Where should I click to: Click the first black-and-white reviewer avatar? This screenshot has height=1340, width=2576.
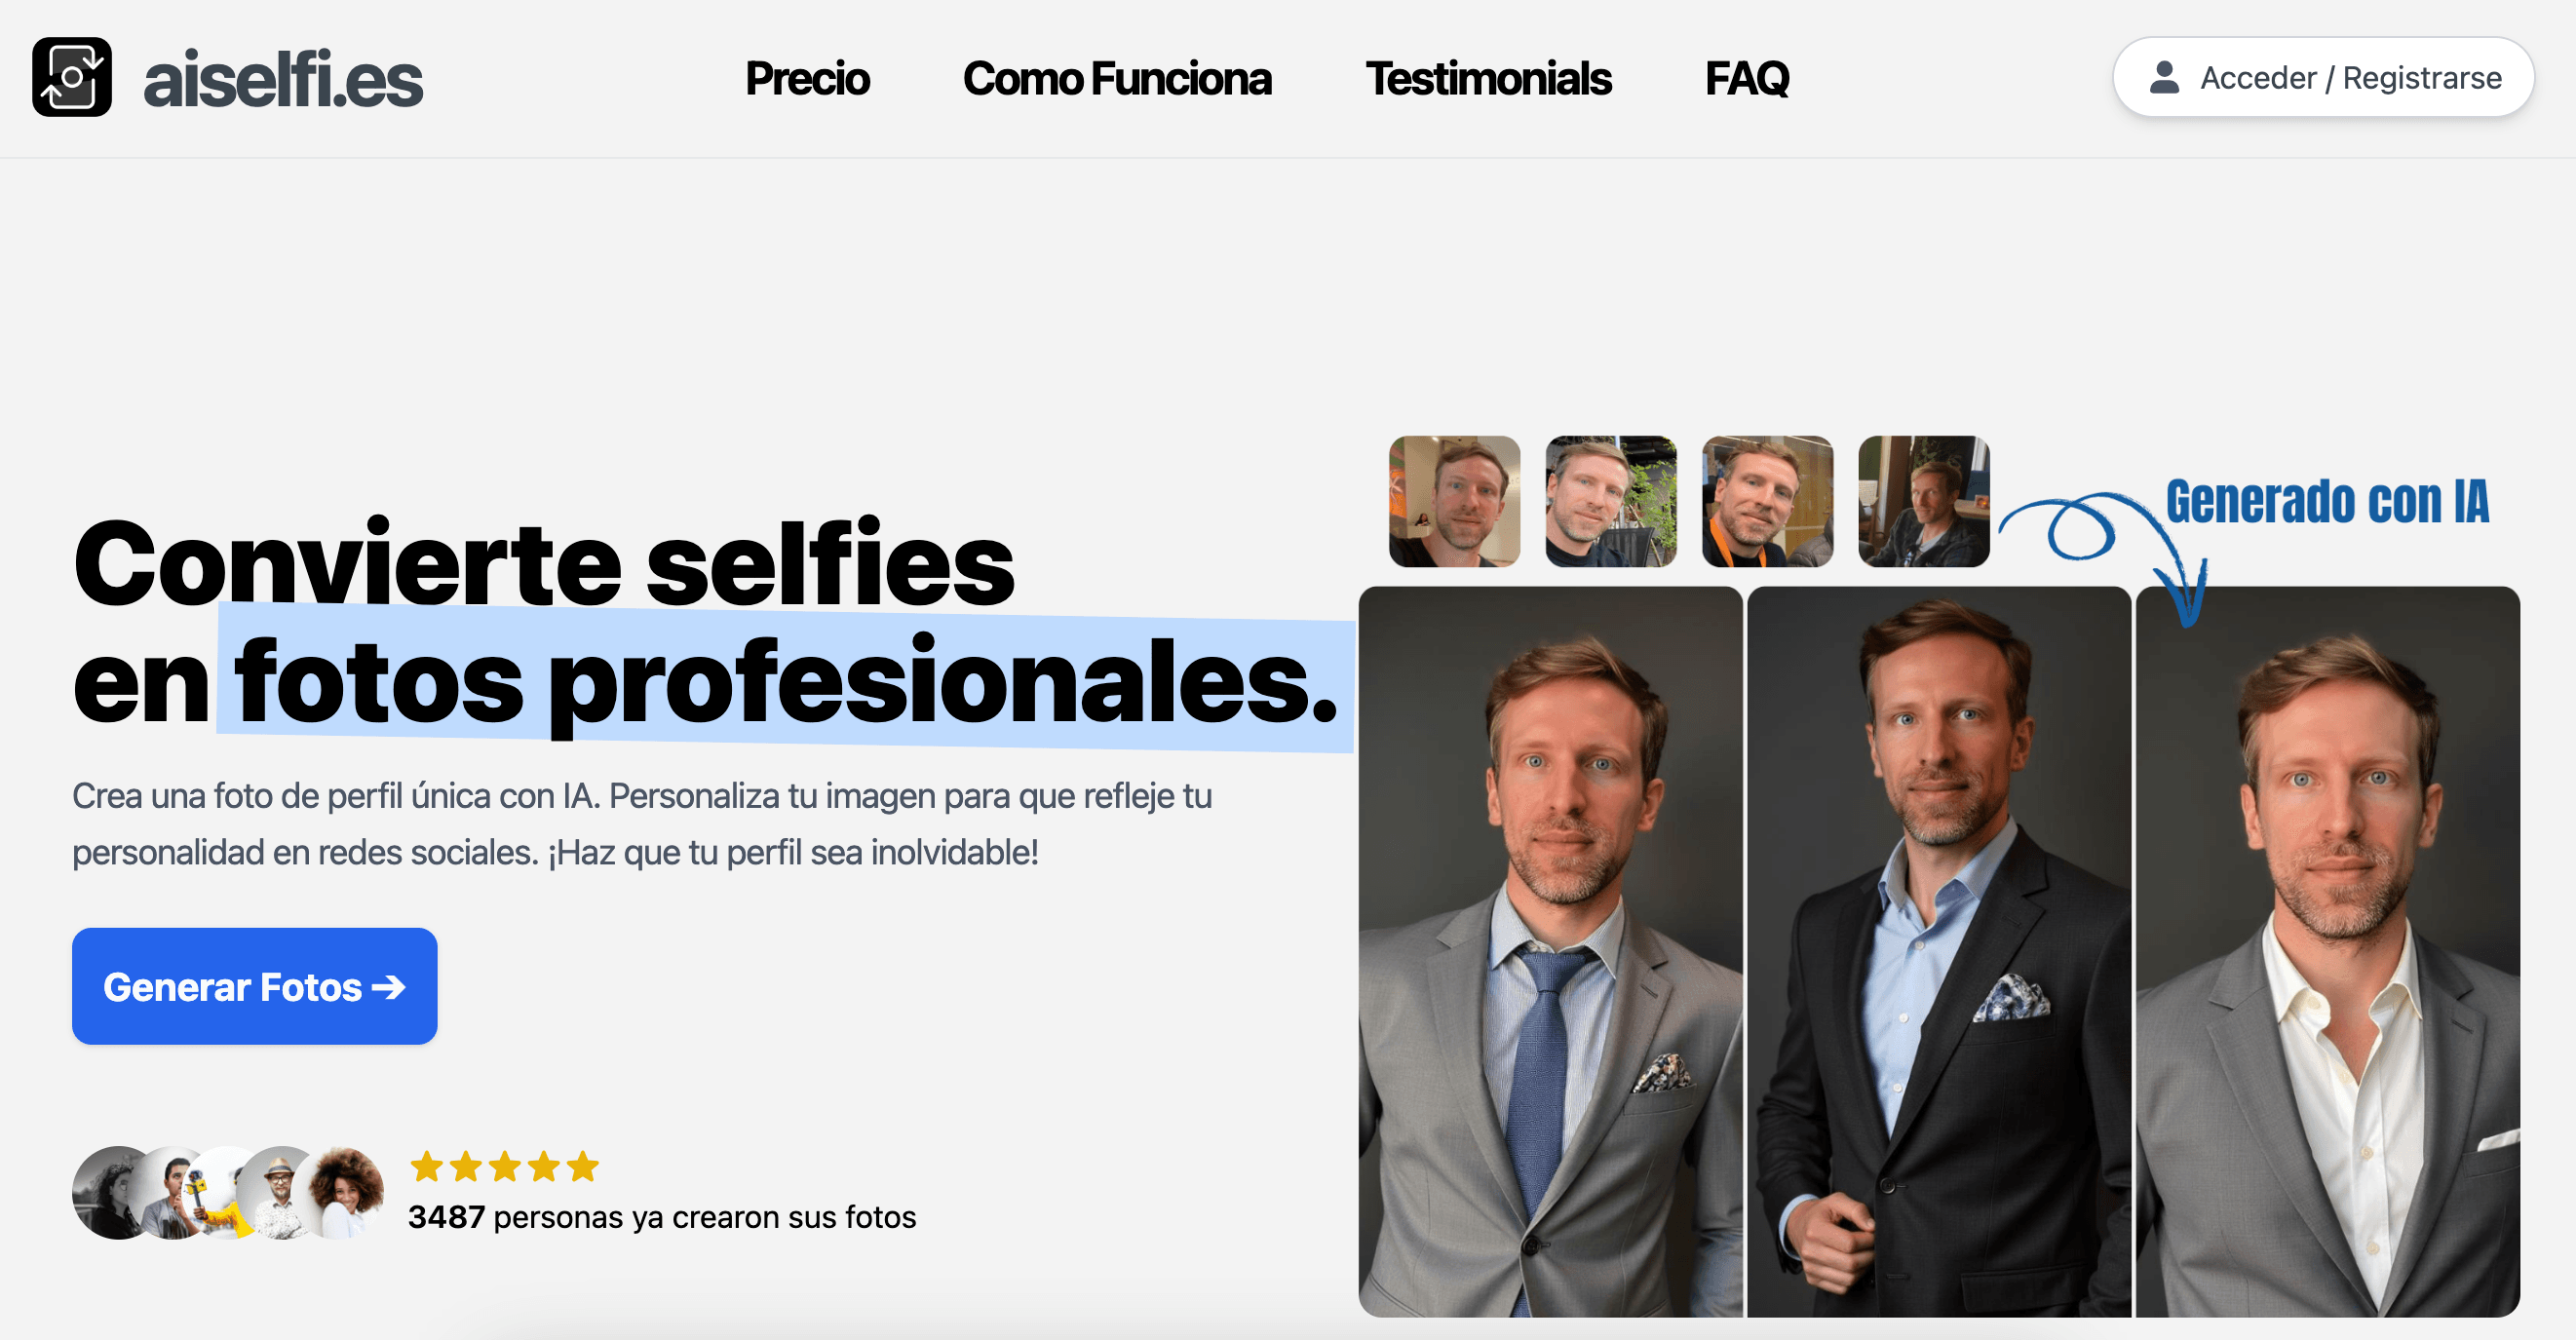[x=114, y=1193]
